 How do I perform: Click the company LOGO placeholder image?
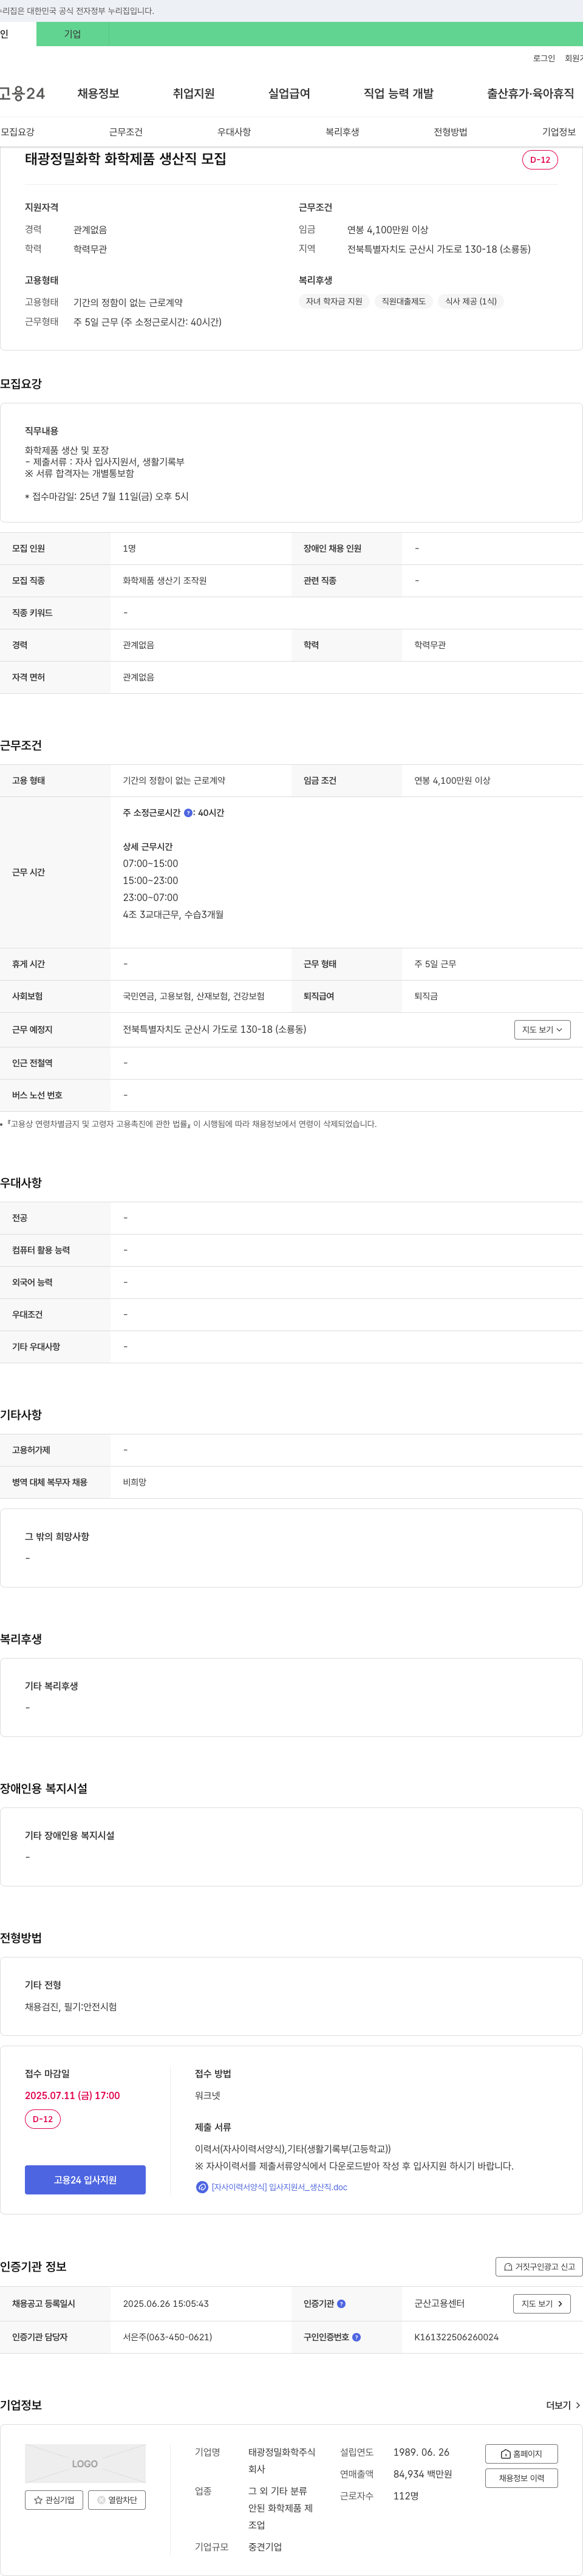pyautogui.click(x=85, y=2463)
